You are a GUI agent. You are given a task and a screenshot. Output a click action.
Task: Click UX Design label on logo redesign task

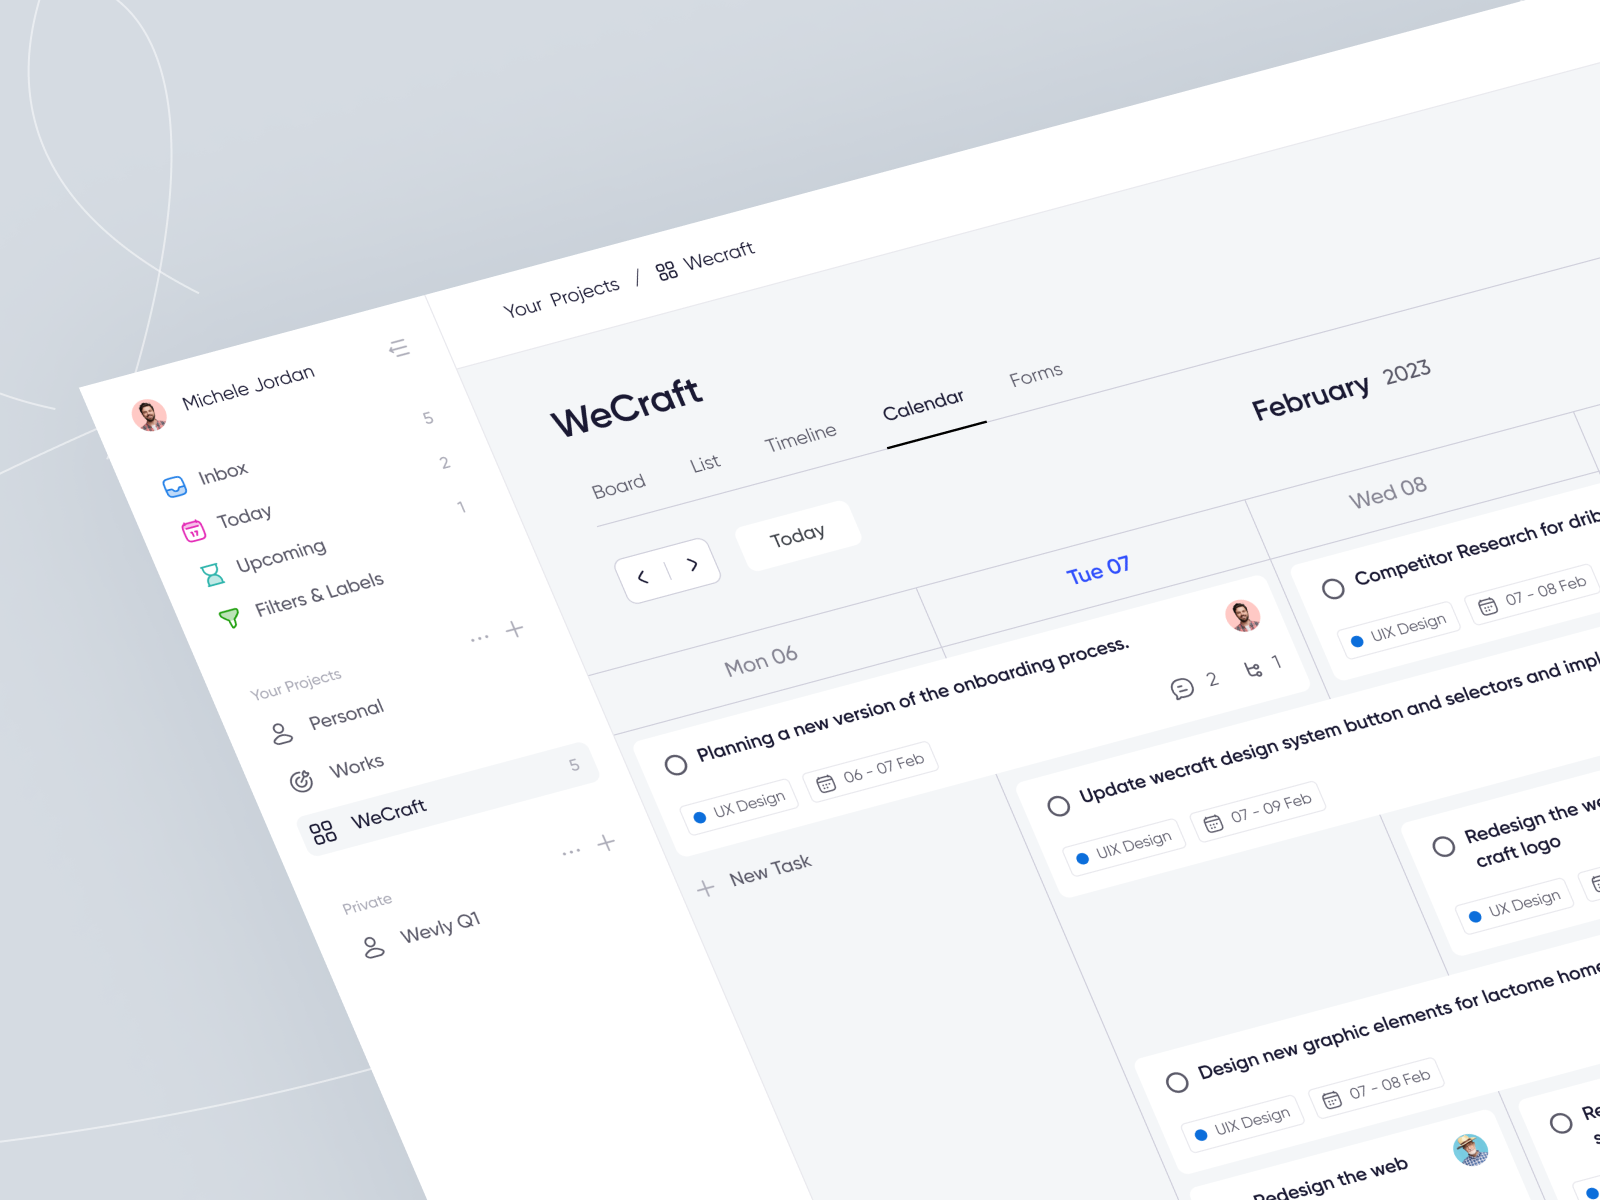[1514, 907]
